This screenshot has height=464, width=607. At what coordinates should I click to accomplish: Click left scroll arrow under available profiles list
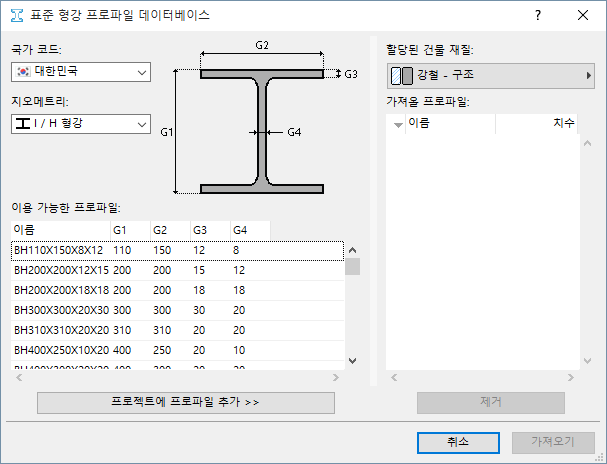(x=19, y=377)
